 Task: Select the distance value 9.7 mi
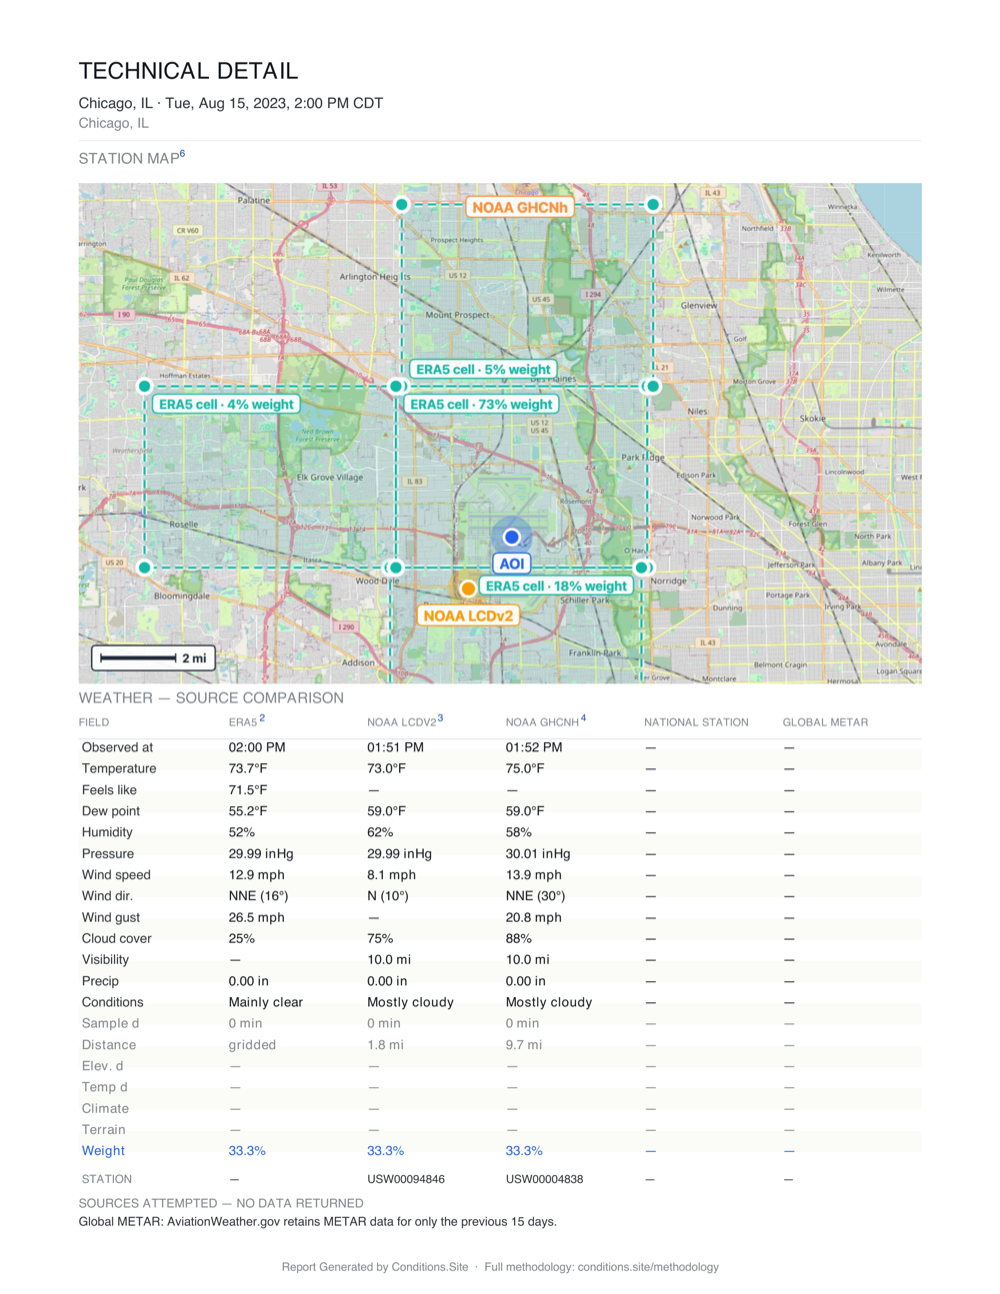(x=524, y=1045)
